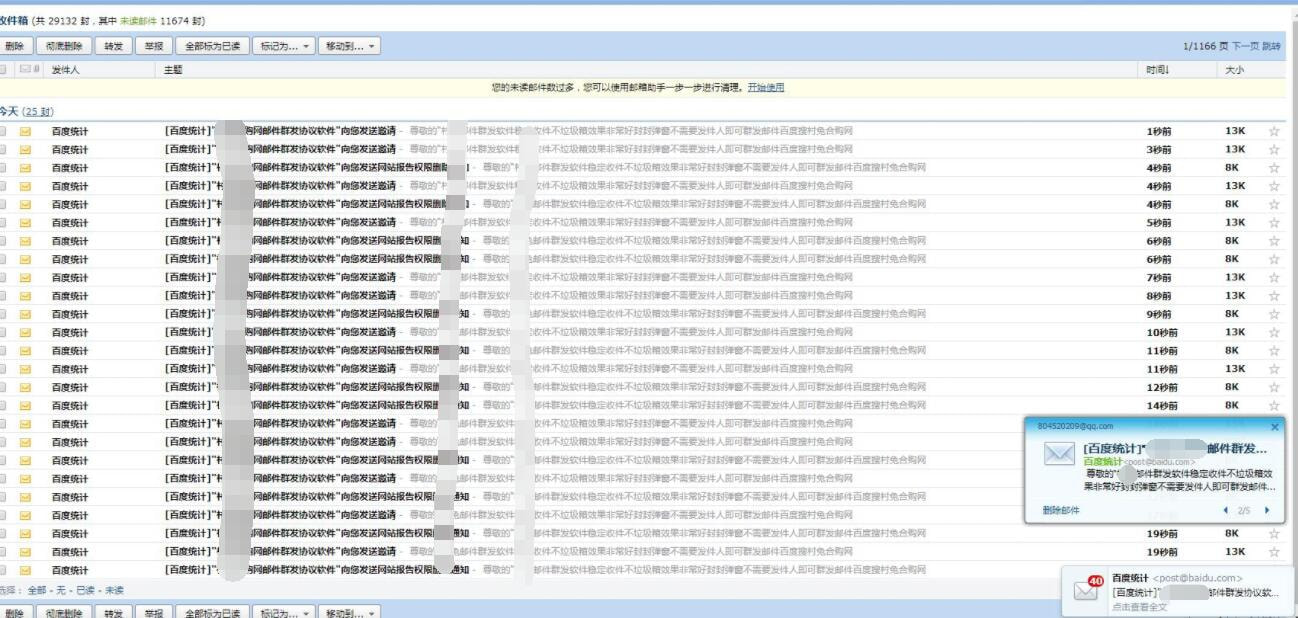This screenshot has height=618, width=1298.
Task: Open the email subject received 1秒前
Action: click(x=281, y=131)
